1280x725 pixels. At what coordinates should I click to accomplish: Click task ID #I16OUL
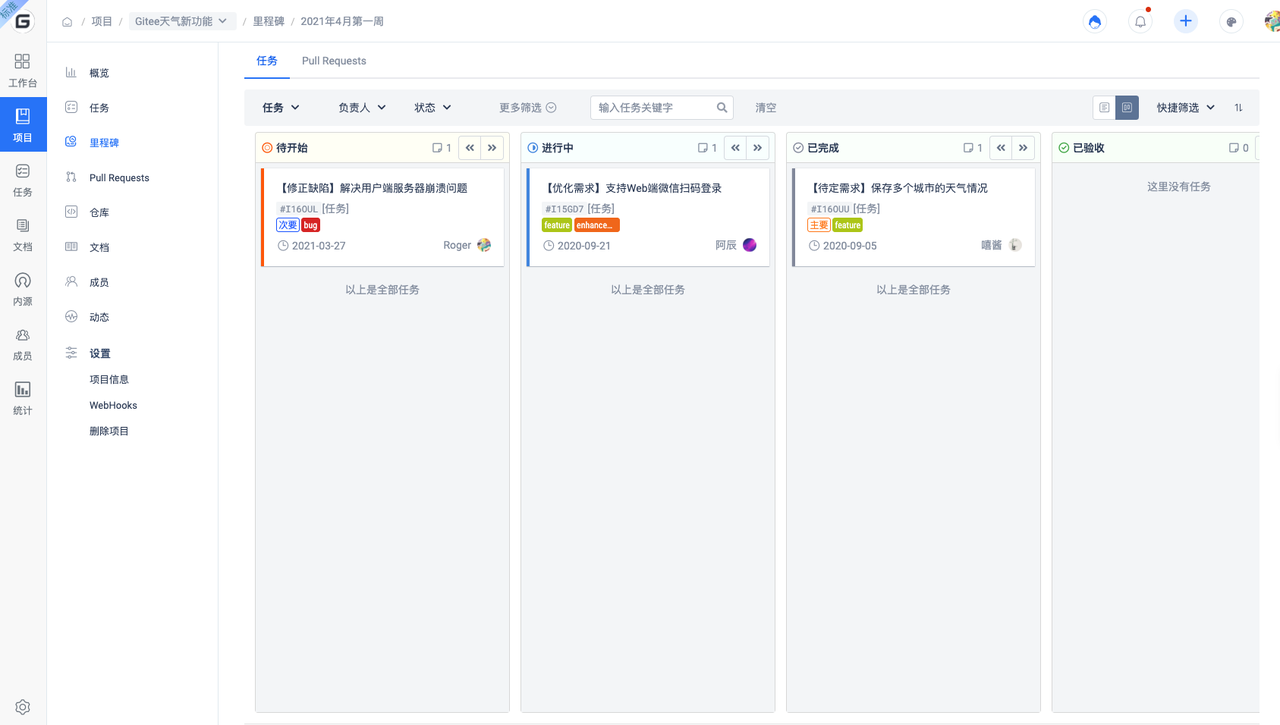298,209
